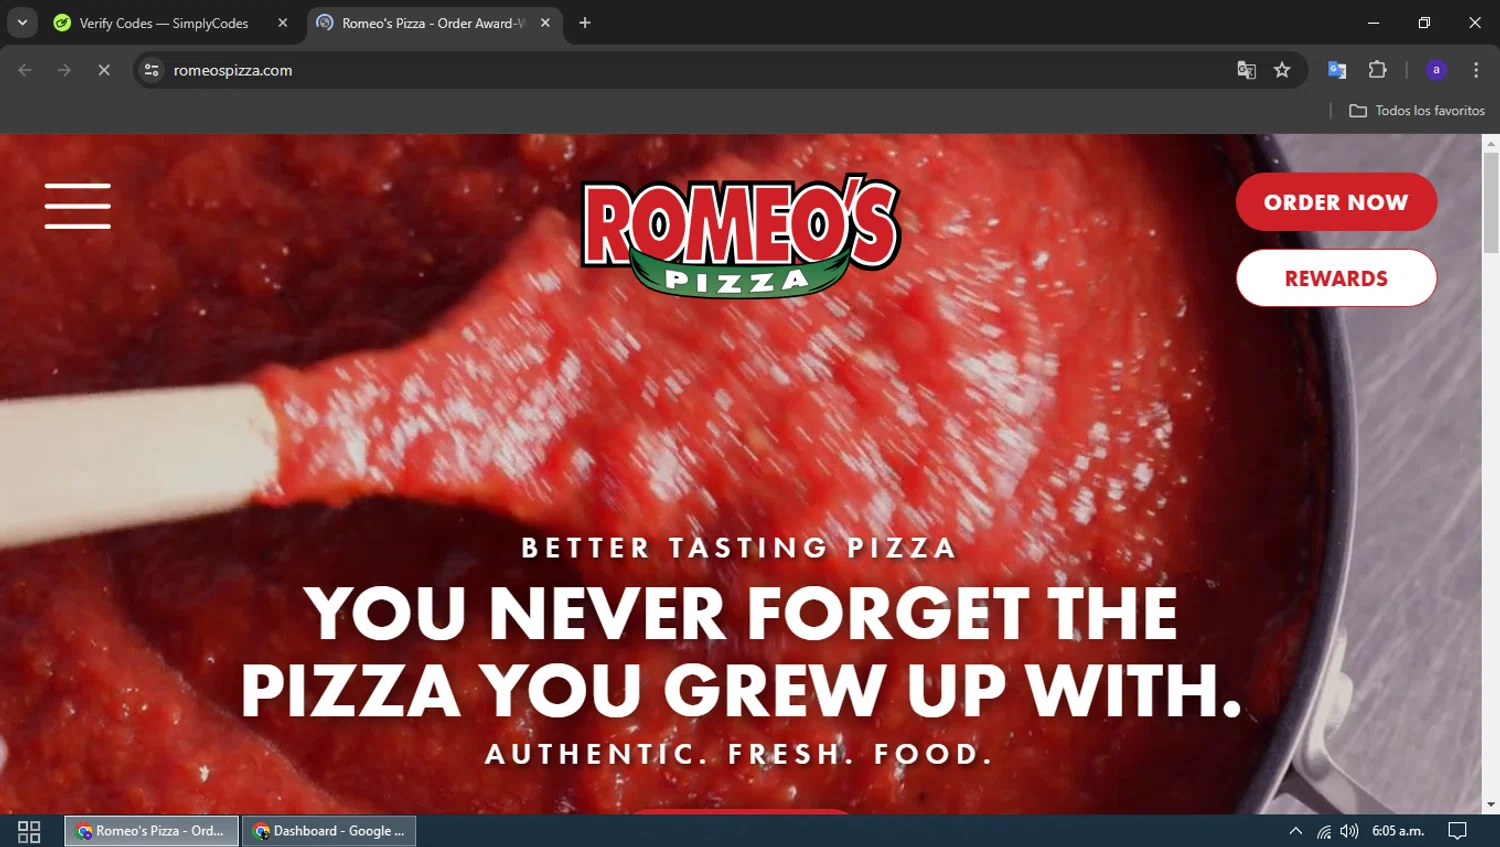Bookmark this page with star icon
The height and width of the screenshot is (847, 1500).
pos(1282,70)
